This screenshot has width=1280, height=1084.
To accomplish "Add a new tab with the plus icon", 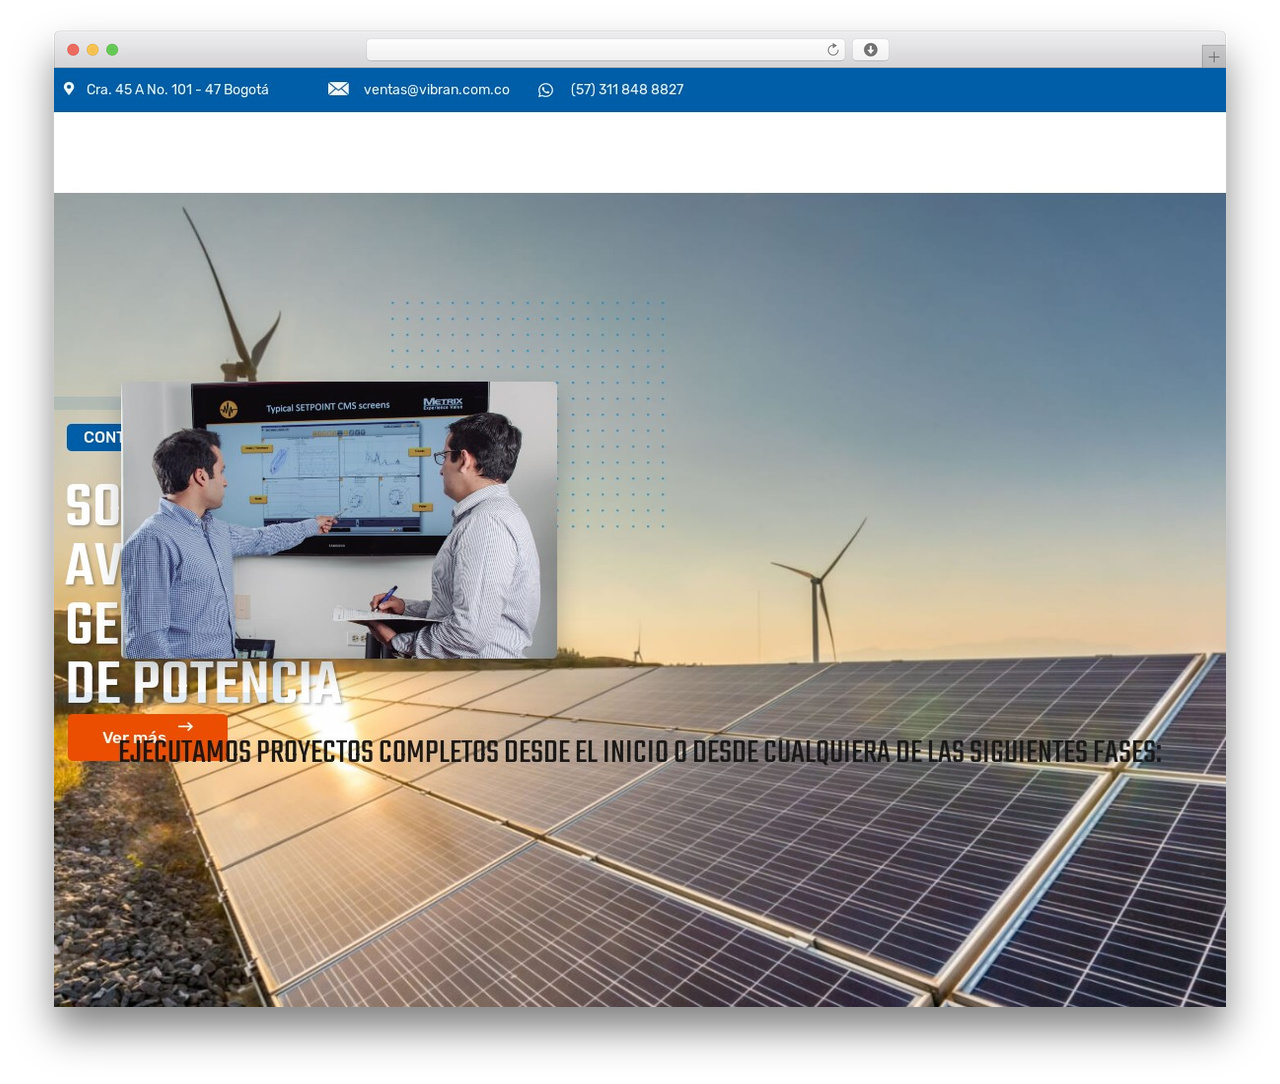I will [x=1213, y=57].
